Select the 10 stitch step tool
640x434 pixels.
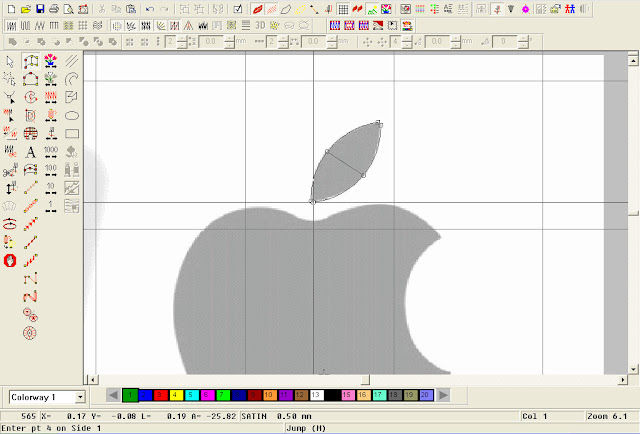coord(51,188)
